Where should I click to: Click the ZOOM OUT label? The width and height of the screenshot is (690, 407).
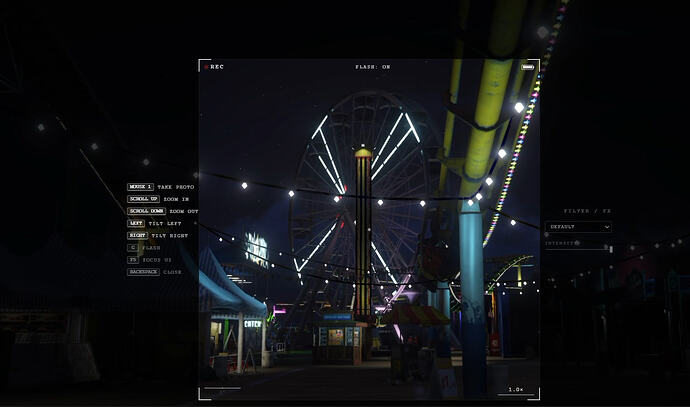click(184, 211)
